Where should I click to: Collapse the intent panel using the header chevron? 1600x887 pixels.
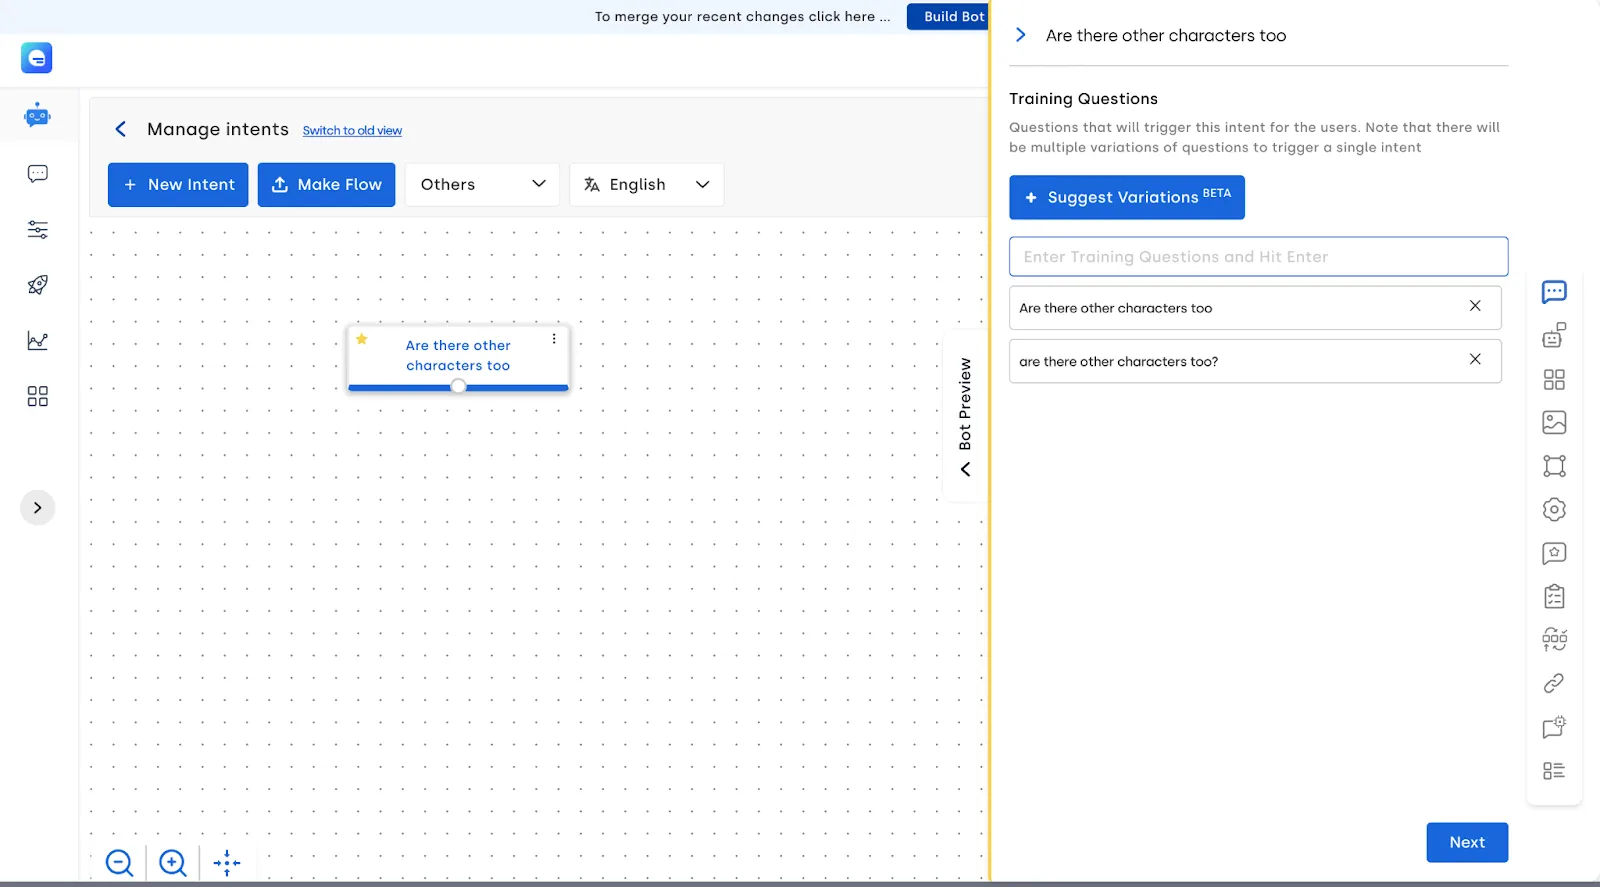pyautogui.click(x=1020, y=35)
